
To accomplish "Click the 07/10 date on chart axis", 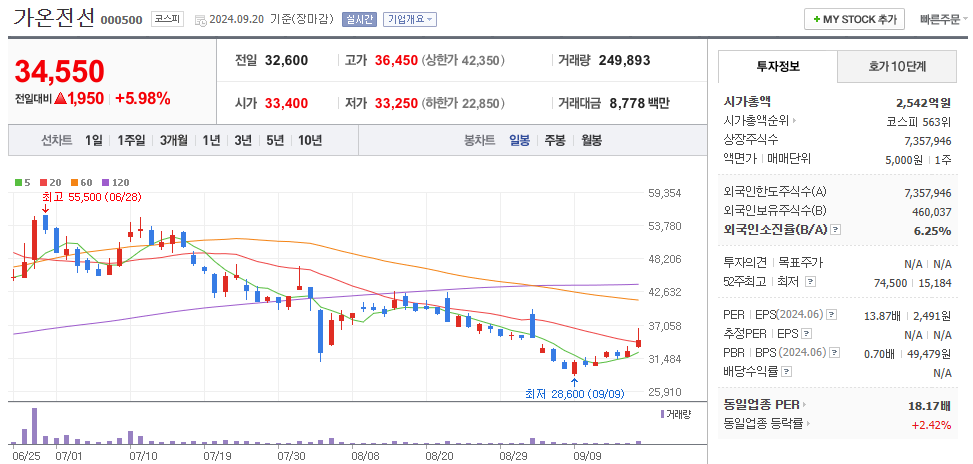I will tap(143, 456).
